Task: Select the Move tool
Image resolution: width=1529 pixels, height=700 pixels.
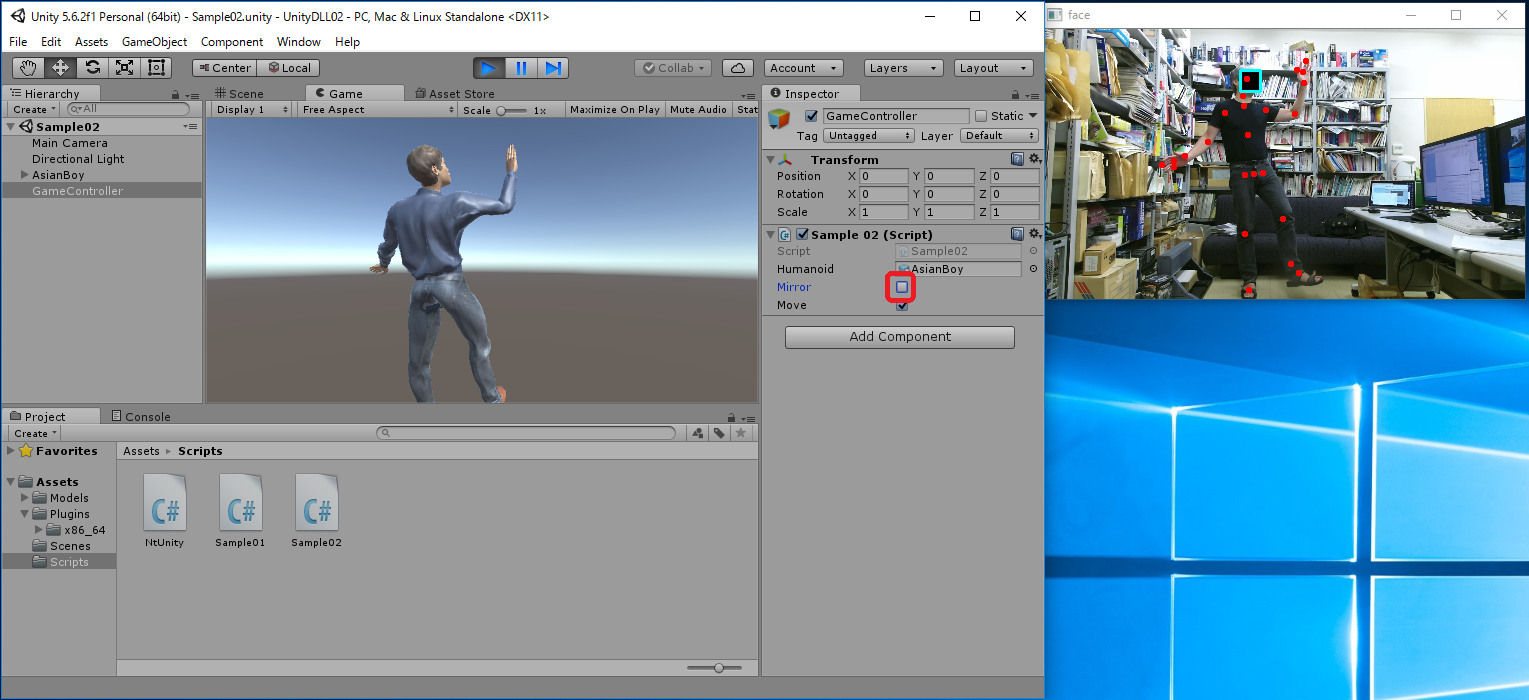Action: click(x=60, y=68)
